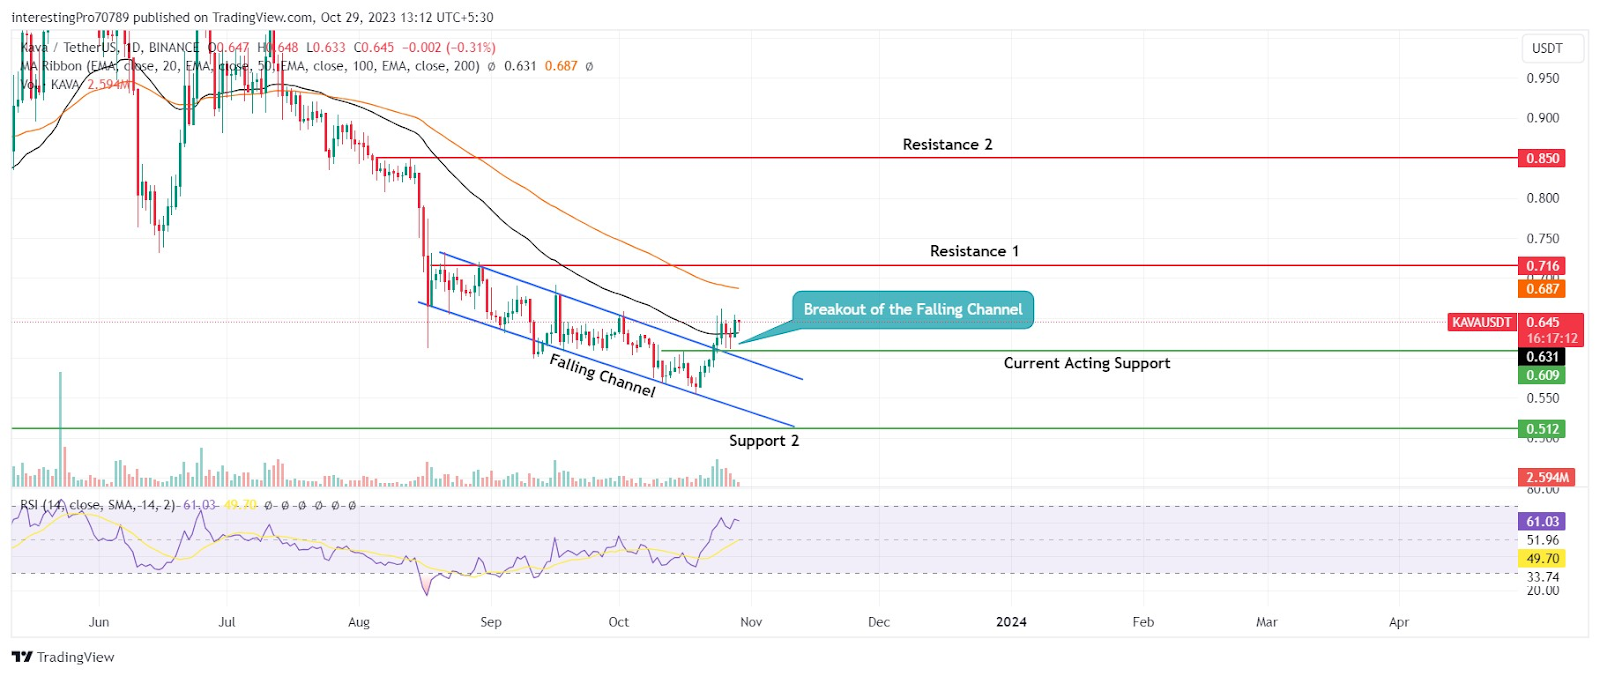Click the green 0.609 support price label
The width and height of the screenshot is (1600, 676).
tap(1542, 375)
